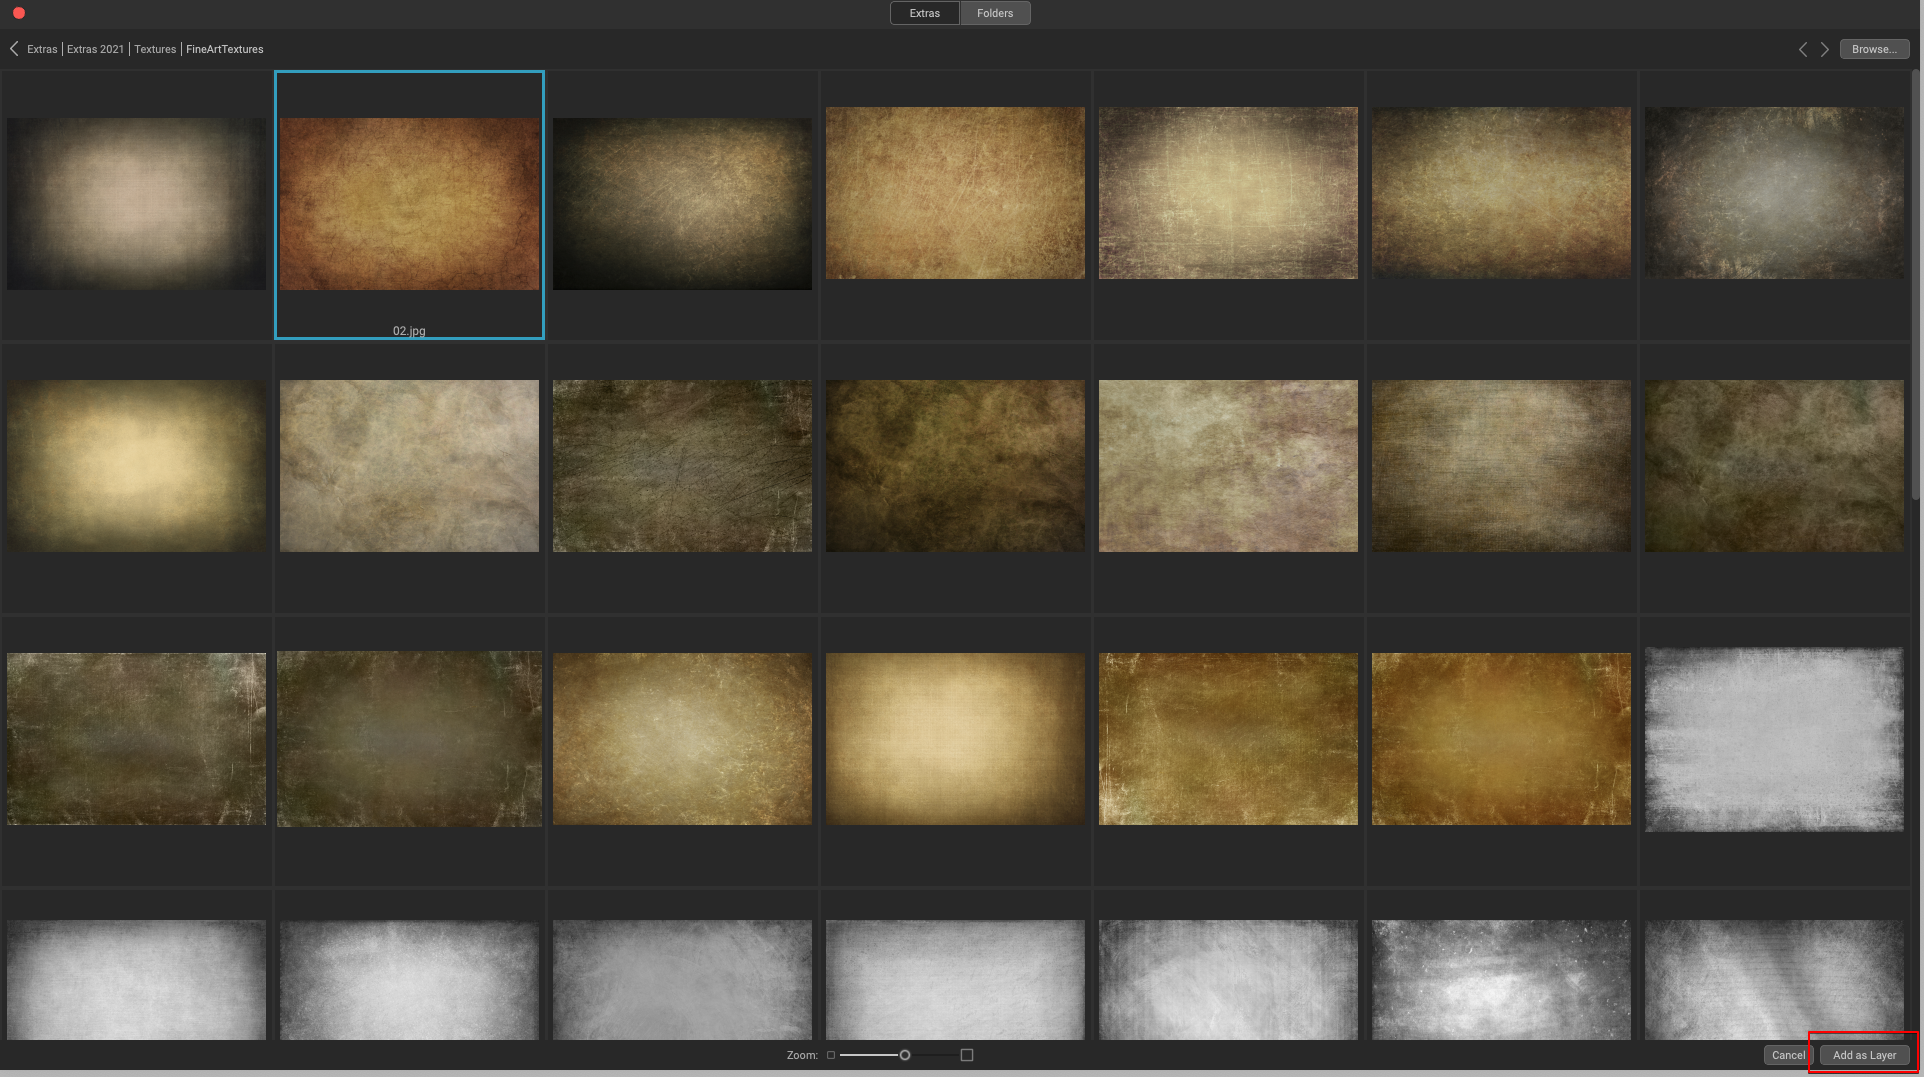Choose the pale yellow glowing texture in second row
The height and width of the screenshot is (1077, 1924).
(136, 466)
